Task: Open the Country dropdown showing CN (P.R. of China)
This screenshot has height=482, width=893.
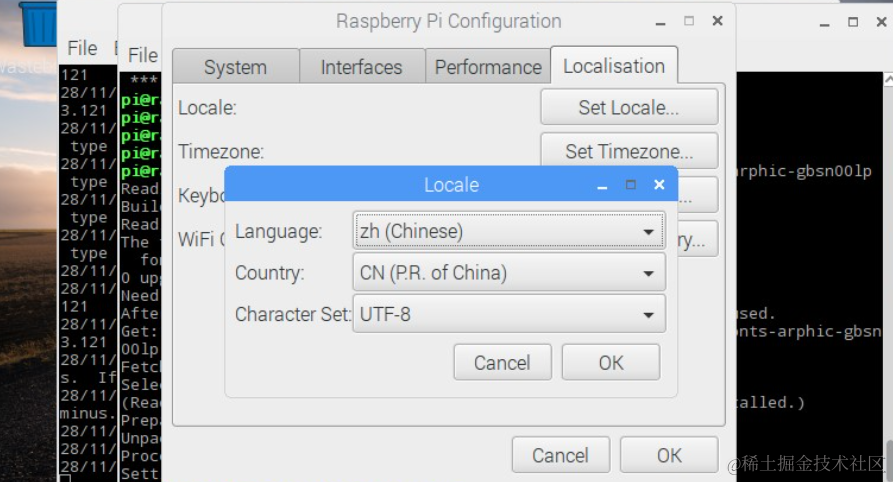Action: 509,272
